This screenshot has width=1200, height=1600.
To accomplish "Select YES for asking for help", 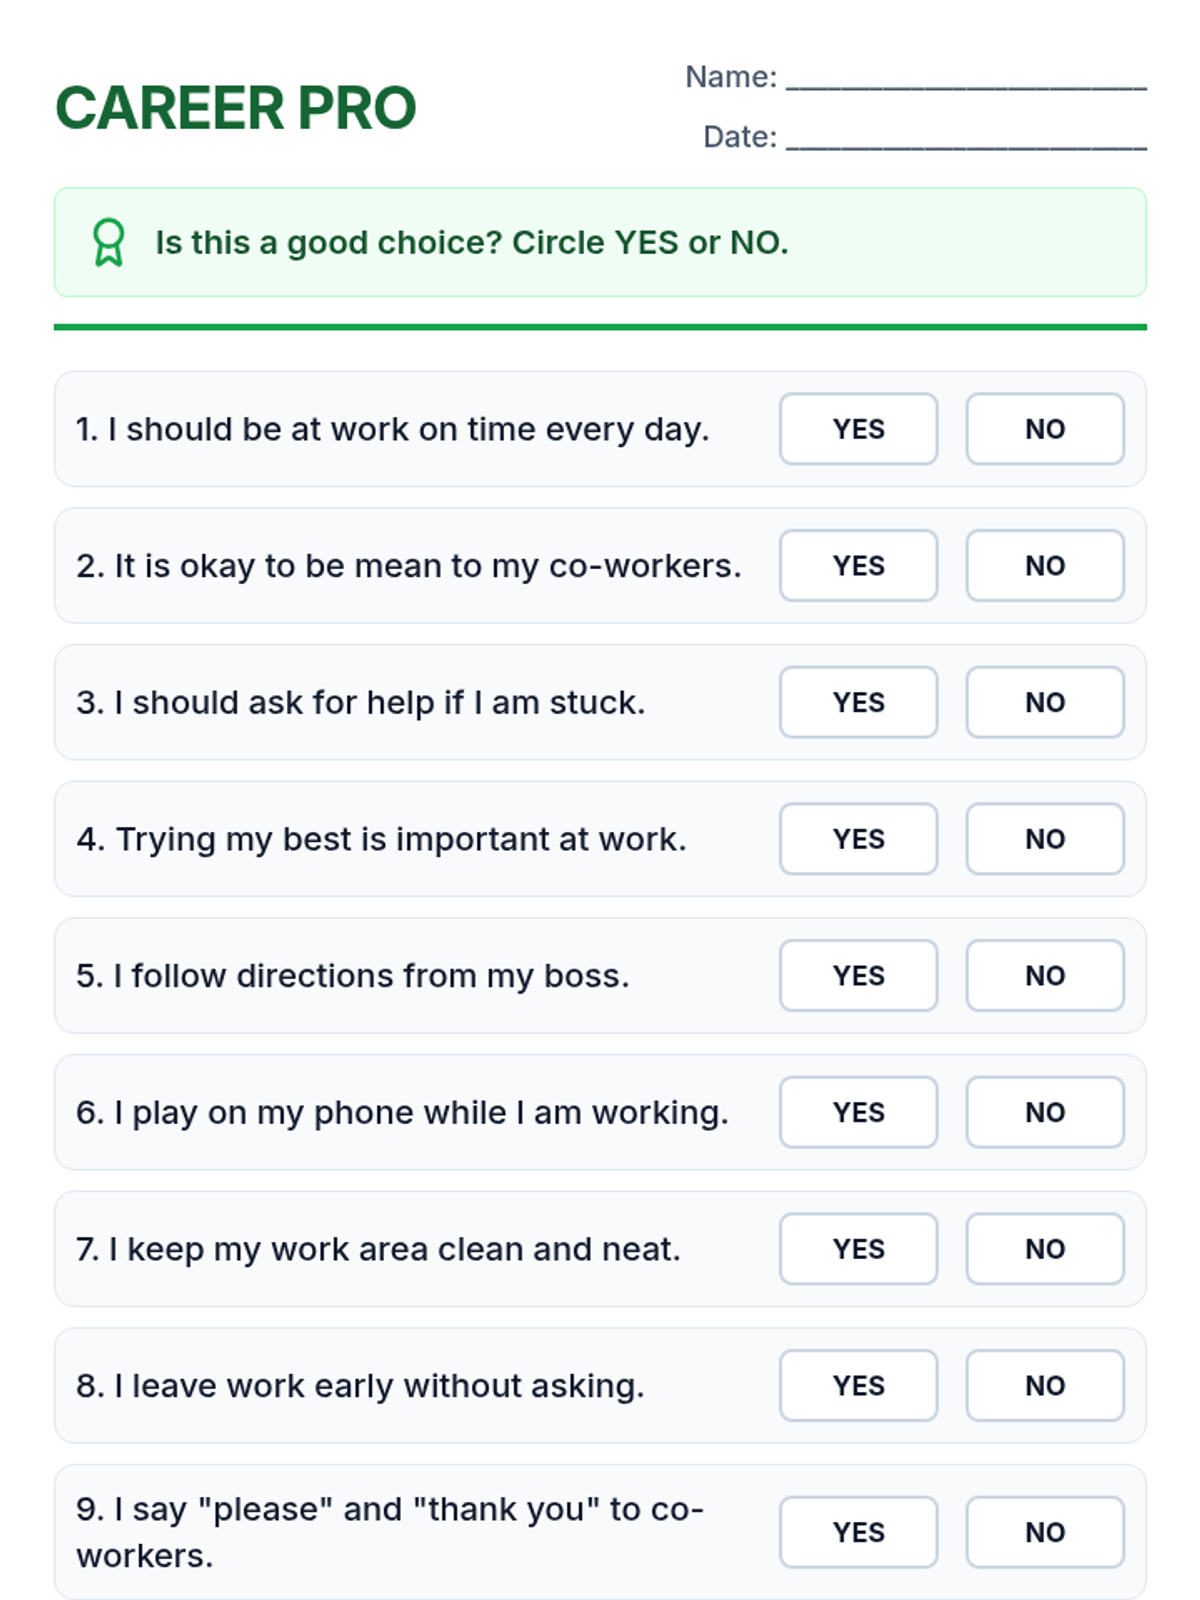I will pyautogui.click(x=858, y=702).
